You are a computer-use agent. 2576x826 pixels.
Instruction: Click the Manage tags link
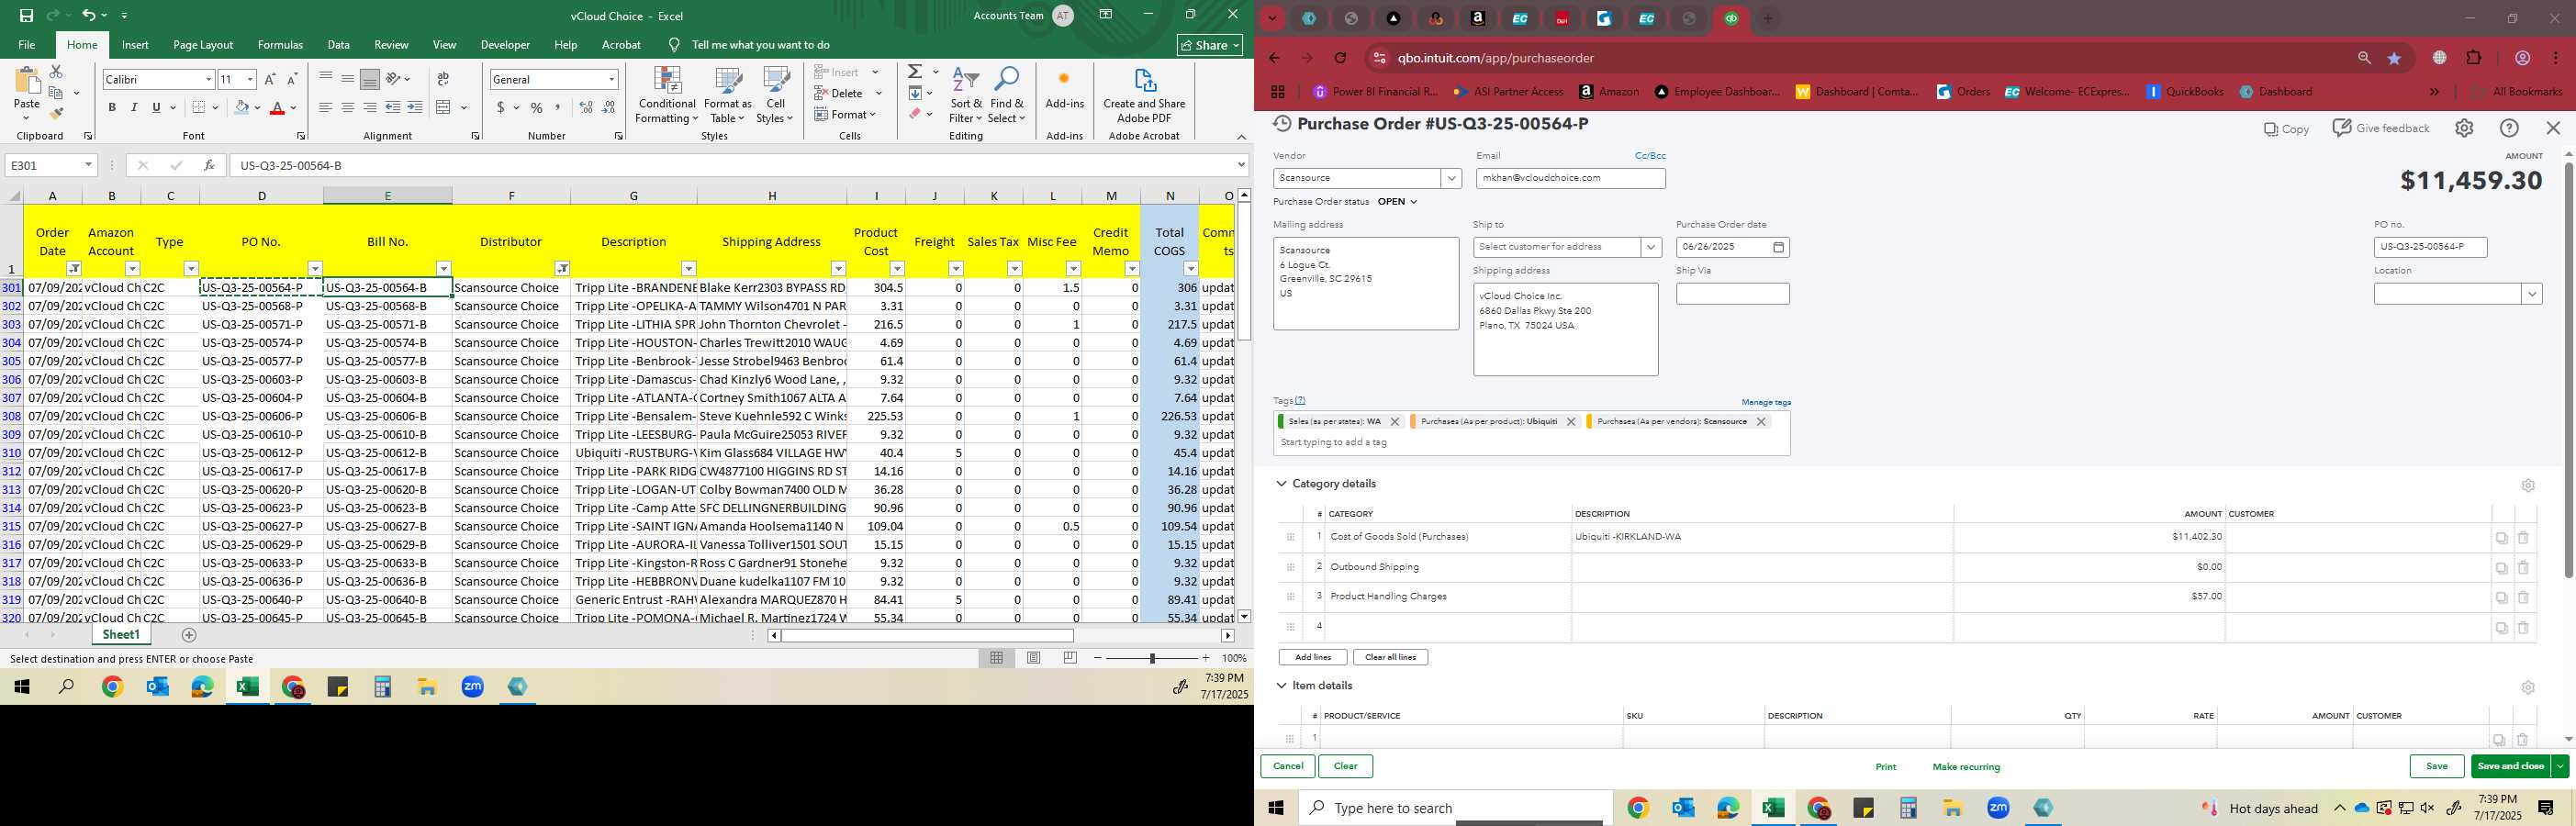(x=1766, y=402)
